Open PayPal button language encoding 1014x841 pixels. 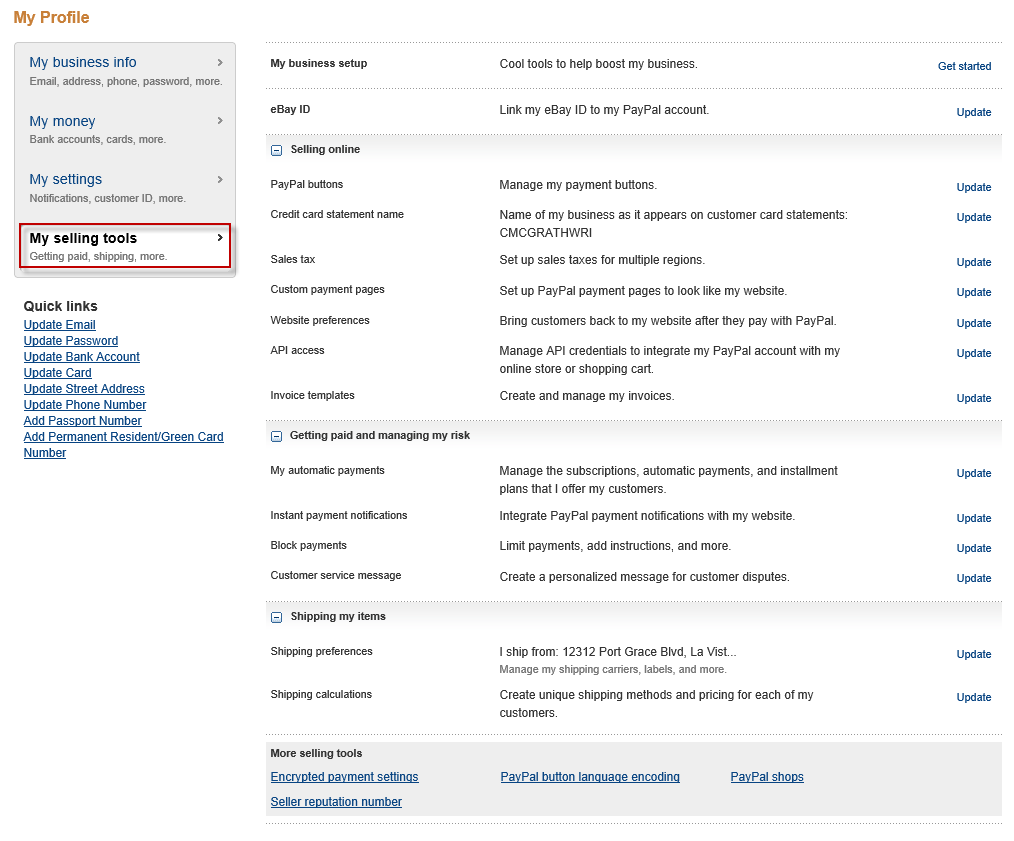(x=590, y=777)
